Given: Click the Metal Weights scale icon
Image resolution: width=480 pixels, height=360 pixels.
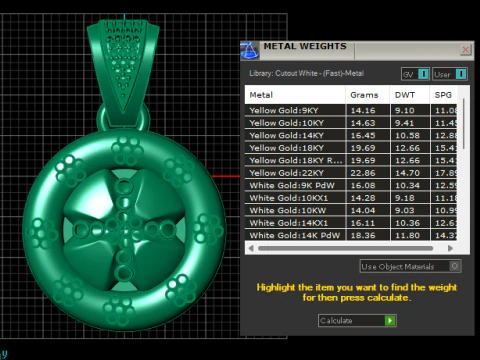Looking at the screenshot, I should [250, 50].
